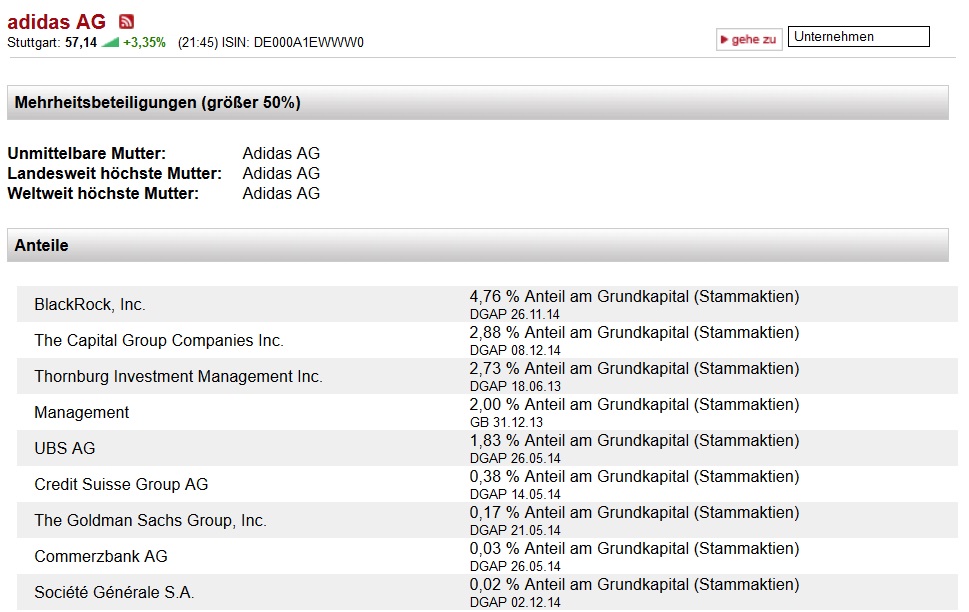This screenshot has height=612, width=969.
Task: Open The Goldman Sachs Group, Inc. entry
Action: point(150,520)
